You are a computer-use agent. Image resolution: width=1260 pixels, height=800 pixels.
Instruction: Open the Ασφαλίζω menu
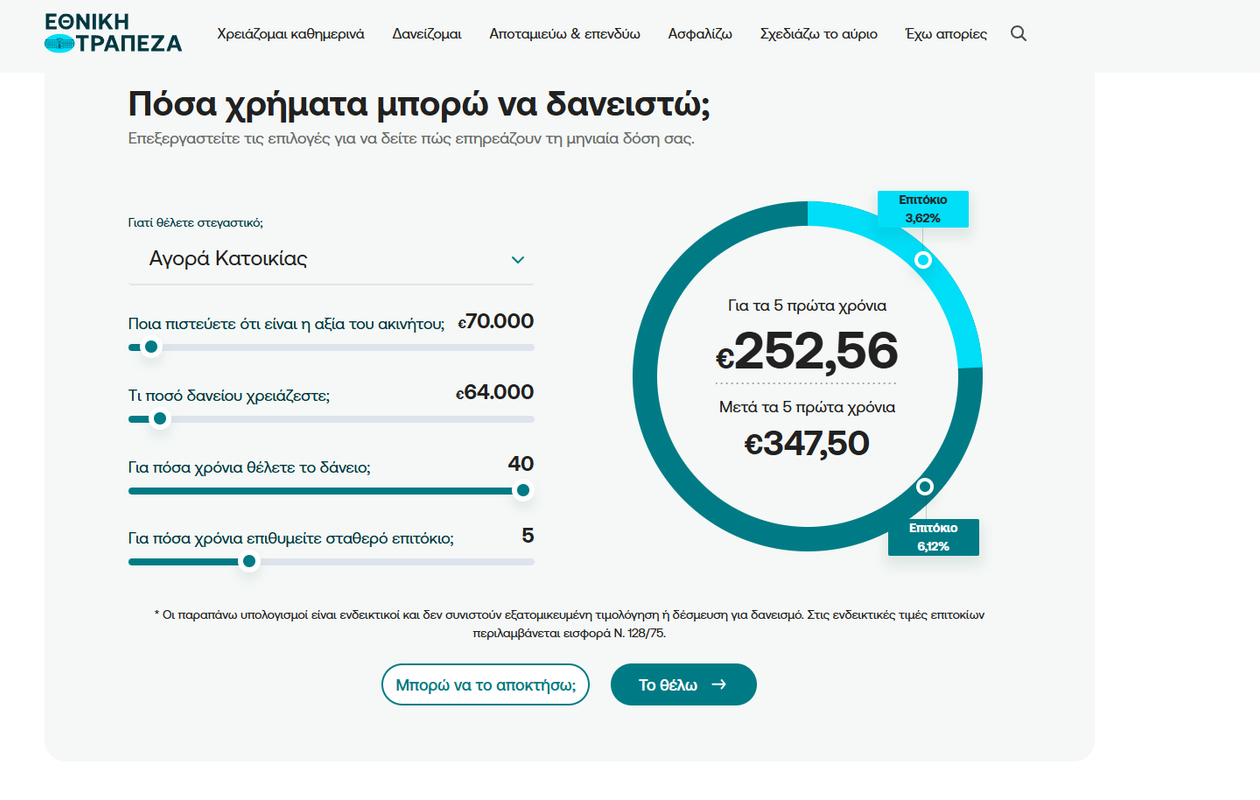coord(700,34)
